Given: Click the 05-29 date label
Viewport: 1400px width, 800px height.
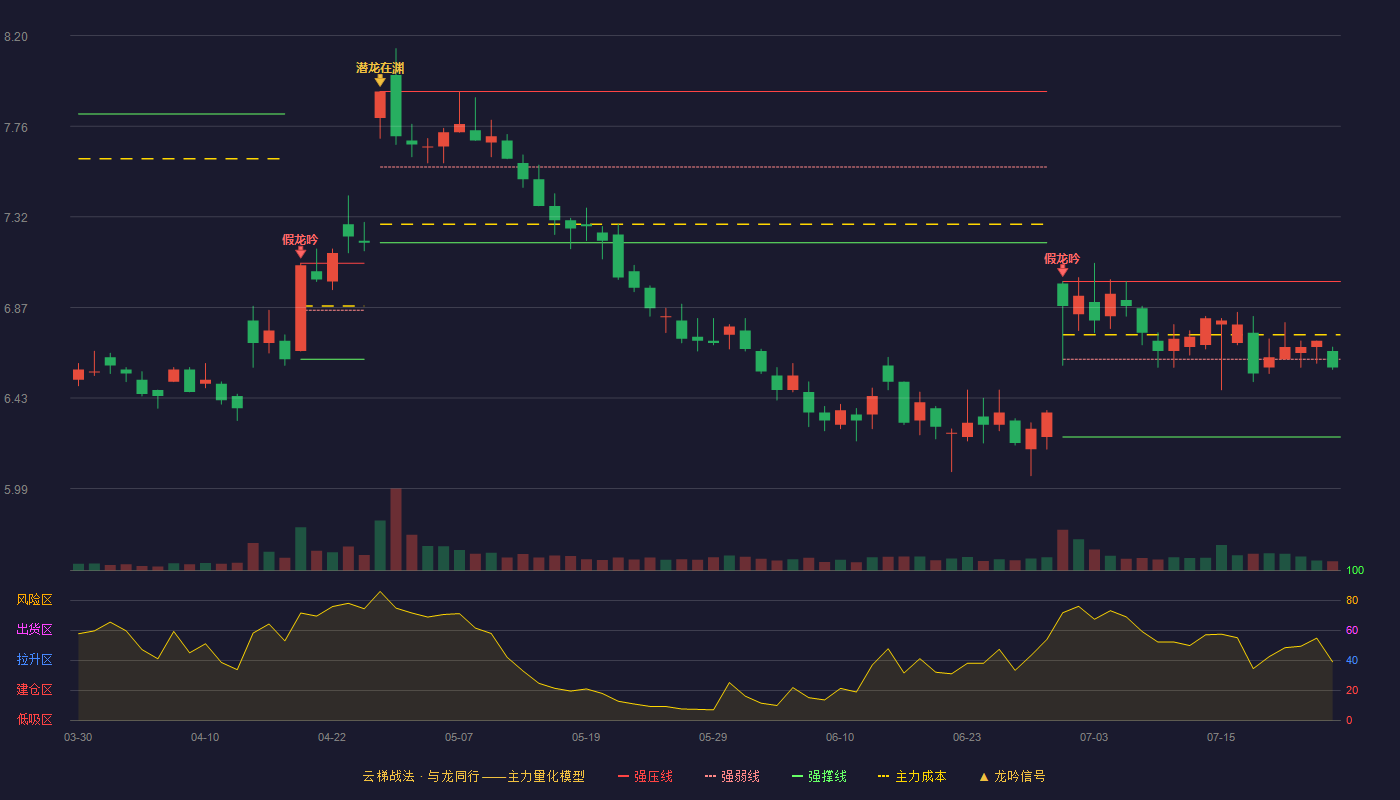Looking at the screenshot, I should (x=713, y=737).
